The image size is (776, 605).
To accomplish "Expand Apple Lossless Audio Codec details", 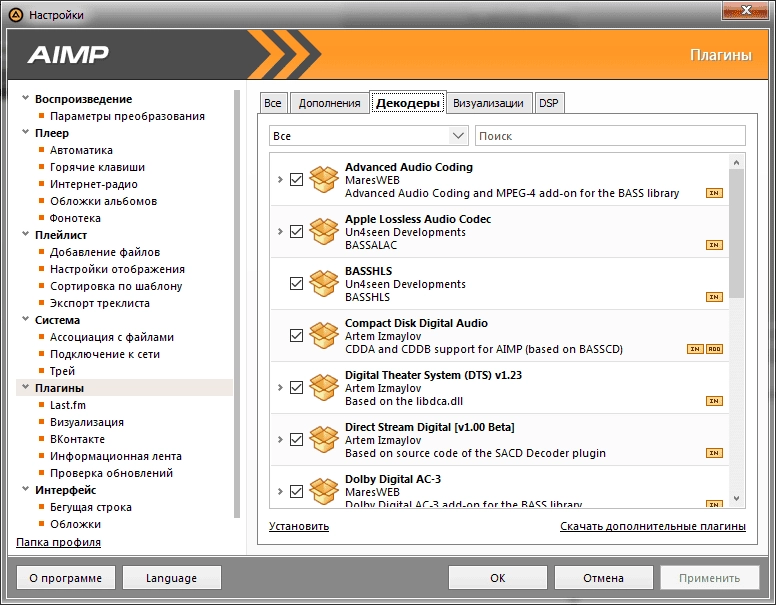I will pyautogui.click(x=280, y=231).
